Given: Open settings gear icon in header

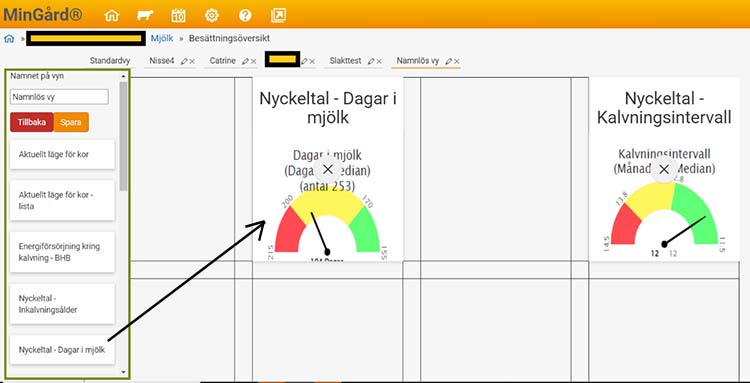Looking at the screenshot, I should (211, 15).
